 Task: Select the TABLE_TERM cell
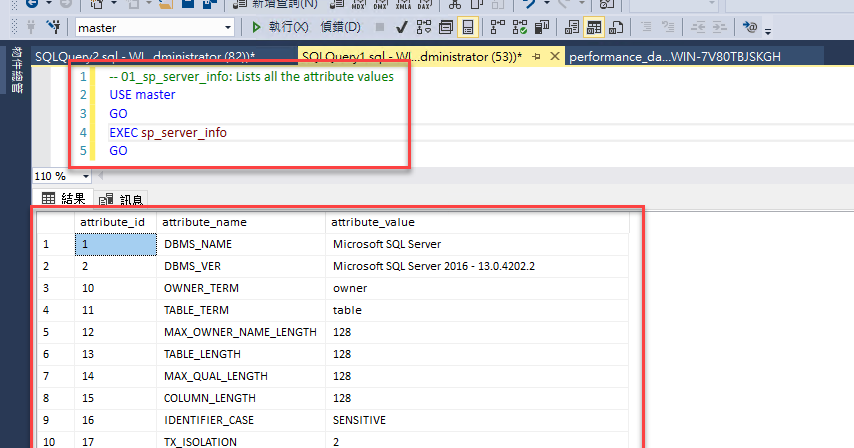[x=241, y=310]
